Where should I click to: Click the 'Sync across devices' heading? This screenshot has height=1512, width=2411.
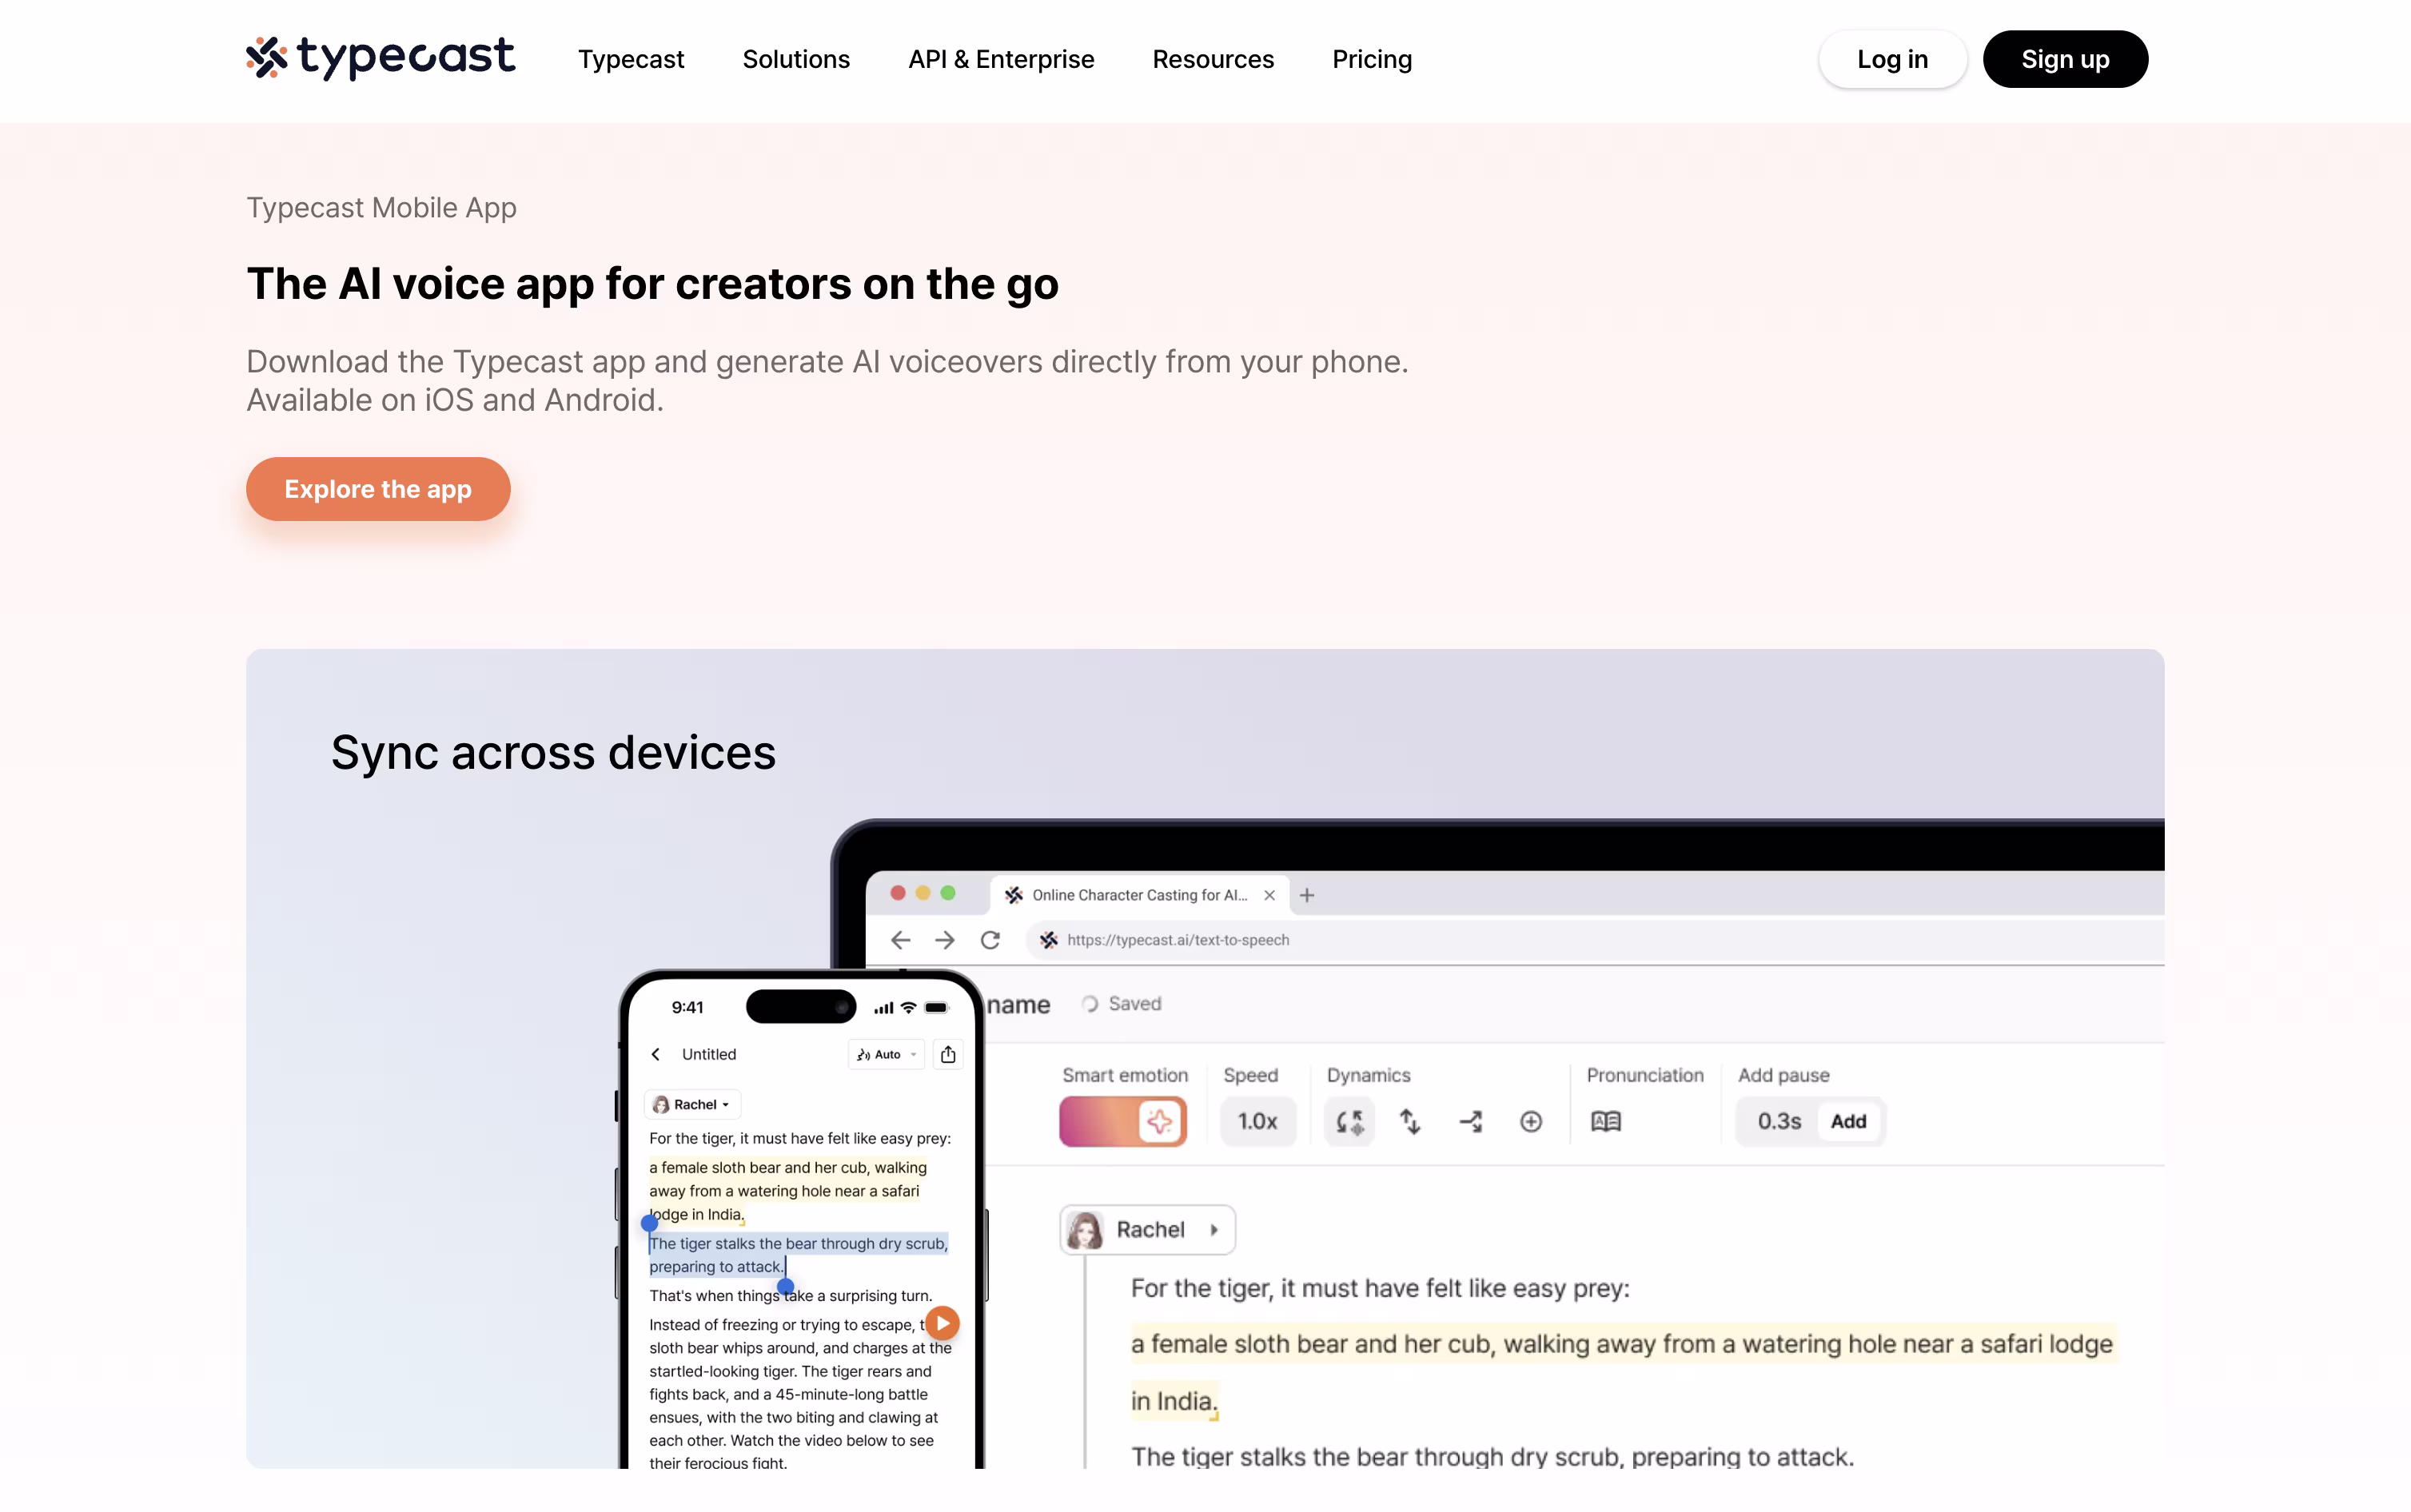[553, 752]
